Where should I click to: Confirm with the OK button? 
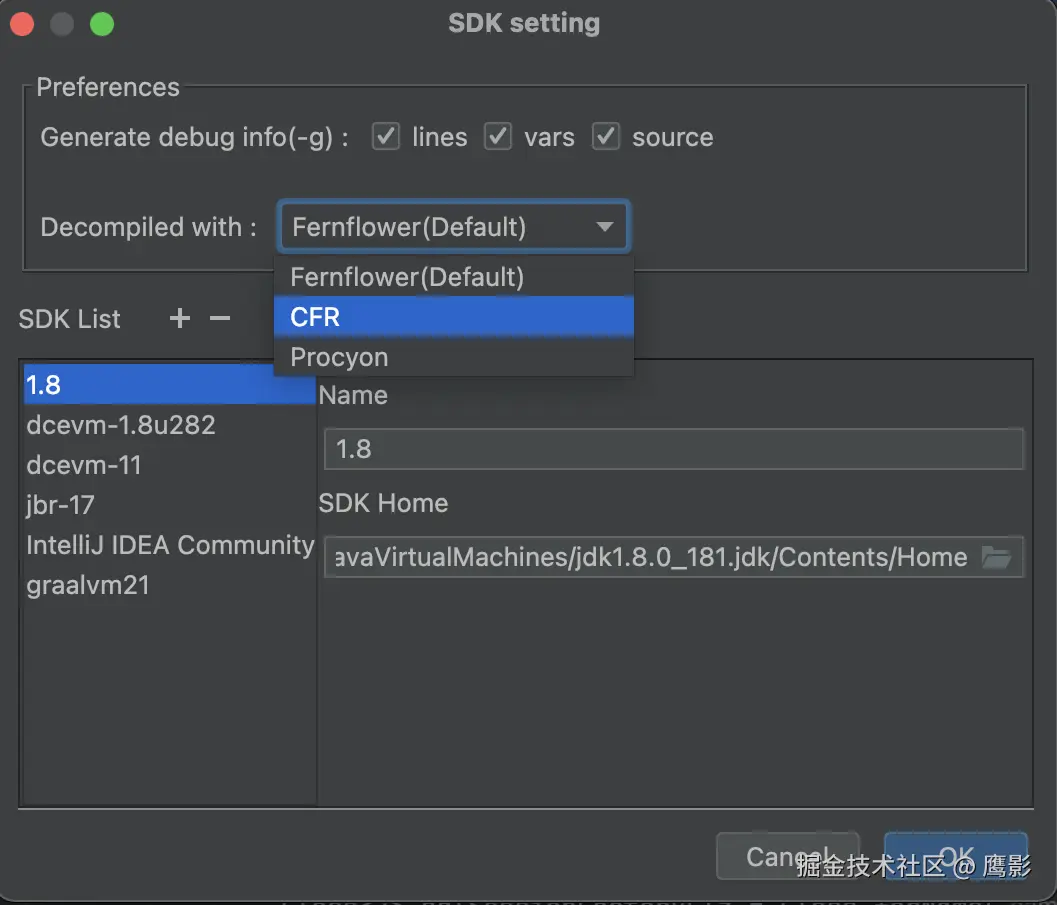click(x=955, y=857)
